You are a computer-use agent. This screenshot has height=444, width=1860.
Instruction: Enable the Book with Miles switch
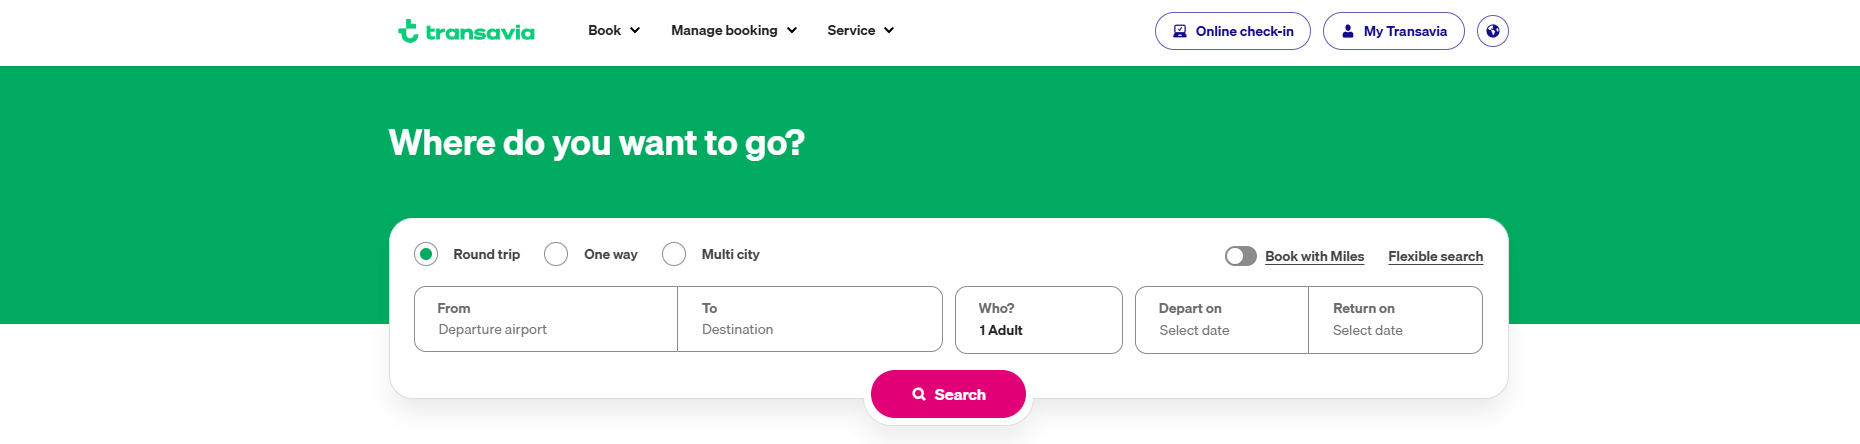point(1241,256)
